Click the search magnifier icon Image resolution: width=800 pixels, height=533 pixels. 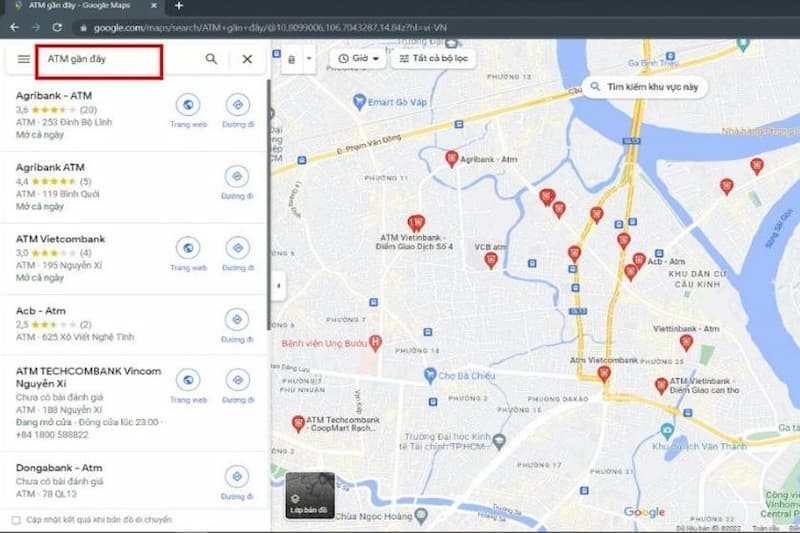coord(211,59)
